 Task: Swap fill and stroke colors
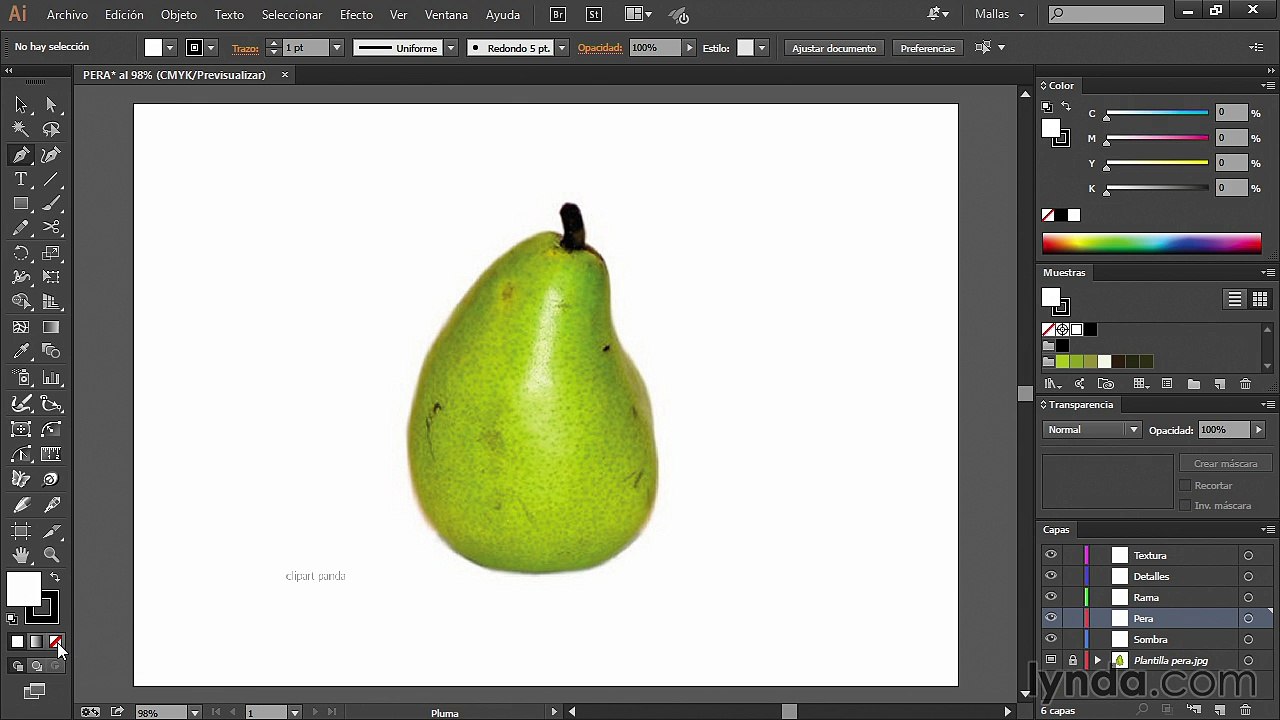coord(55,577)
